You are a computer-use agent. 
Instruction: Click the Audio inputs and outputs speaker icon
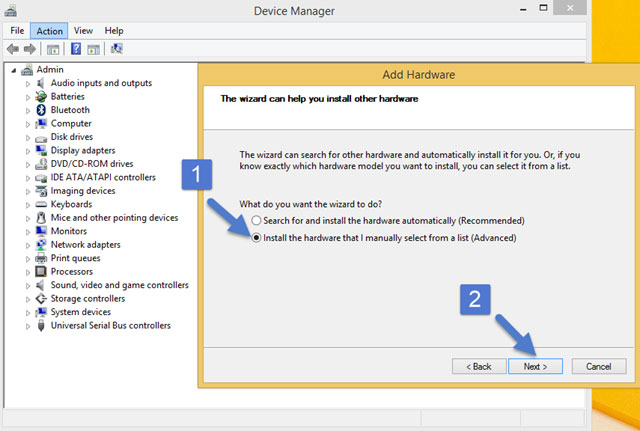(40, 83)
